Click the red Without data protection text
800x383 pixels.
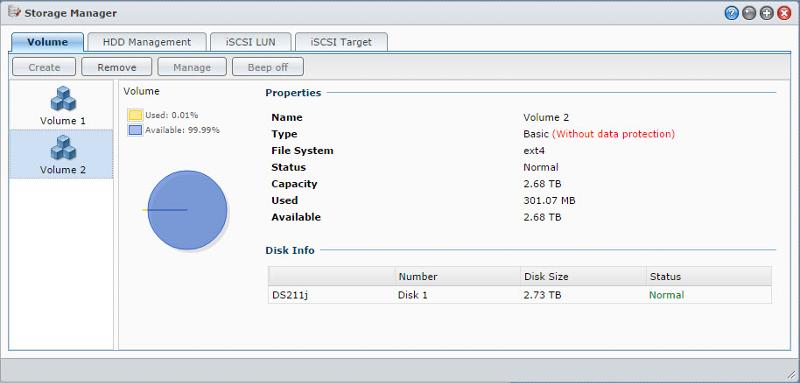pyautogui.click(x=613, y=134)
